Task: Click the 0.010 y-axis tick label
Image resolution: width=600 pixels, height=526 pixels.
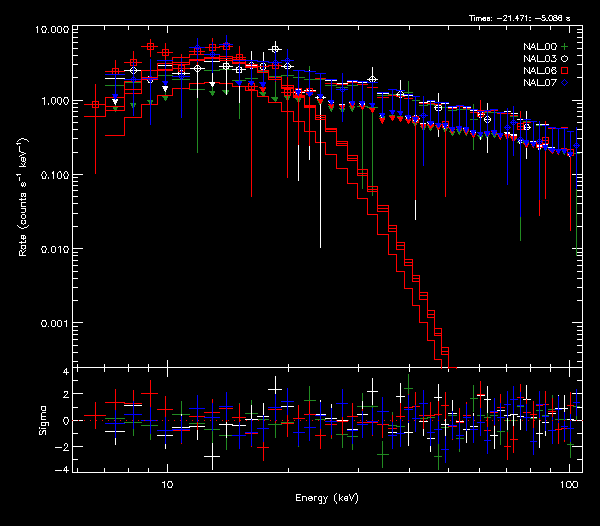Action: point(55,250)
